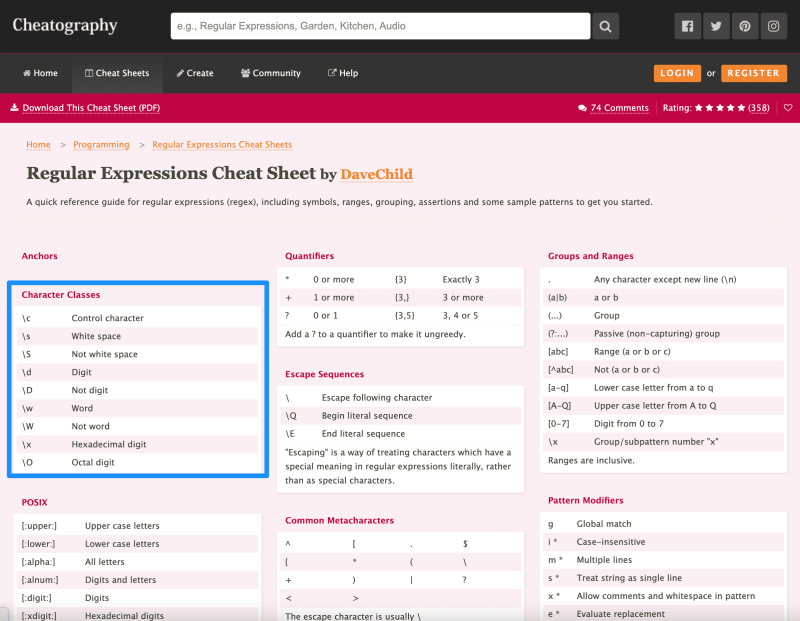This screenshot has width=800, height=621.
Task: Select the 'White space' row
Action: 137,336
